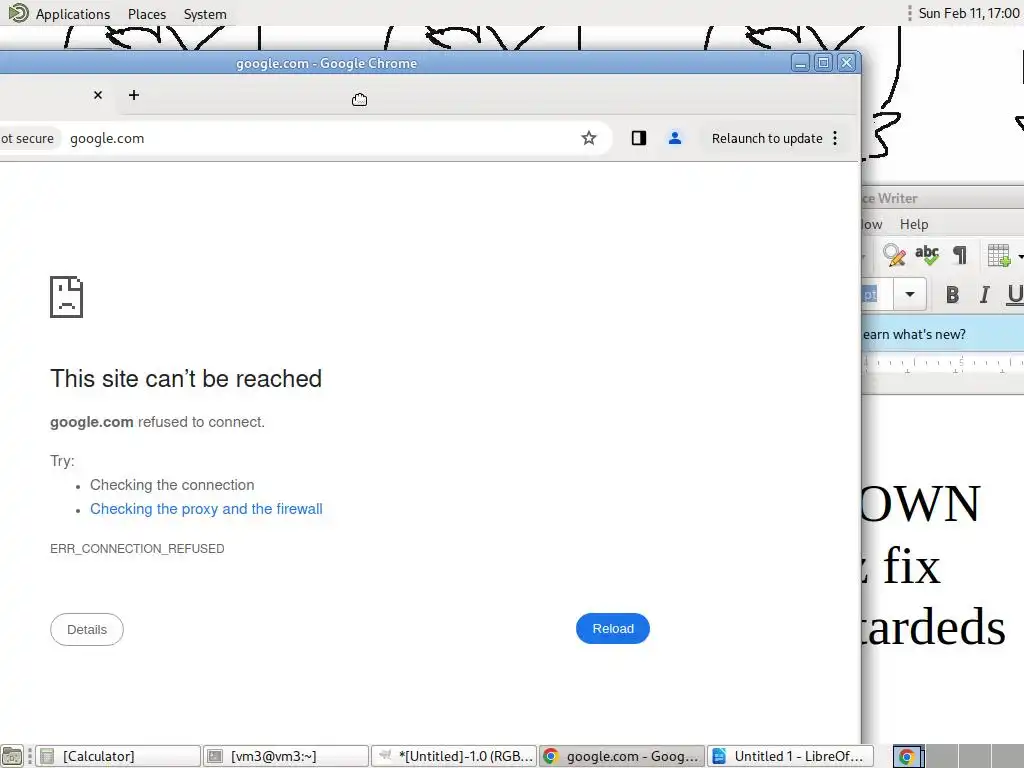Expand Writer font size dropdown arrow

[910, 295]
